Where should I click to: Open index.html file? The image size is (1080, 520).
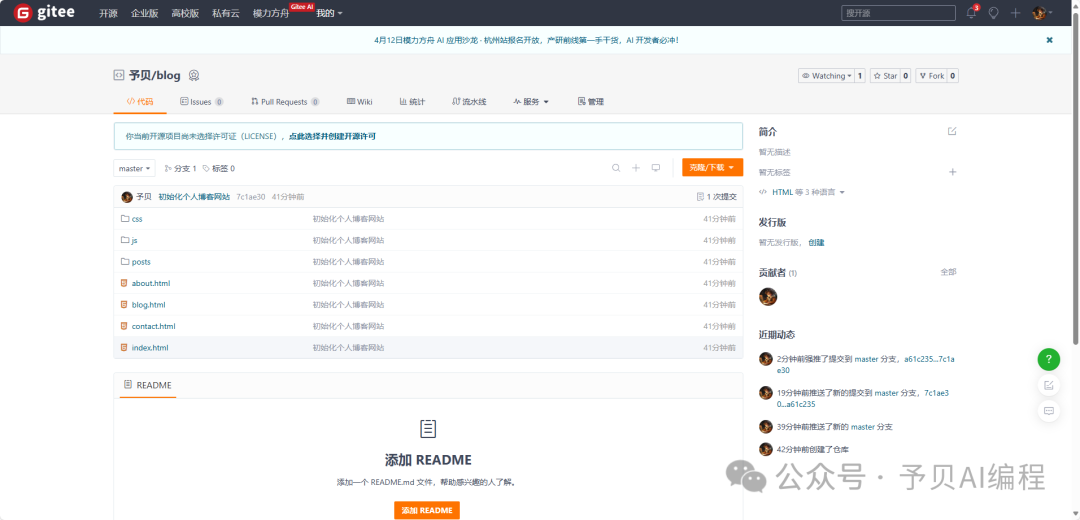pyautogui.click(x=149, y=348)
